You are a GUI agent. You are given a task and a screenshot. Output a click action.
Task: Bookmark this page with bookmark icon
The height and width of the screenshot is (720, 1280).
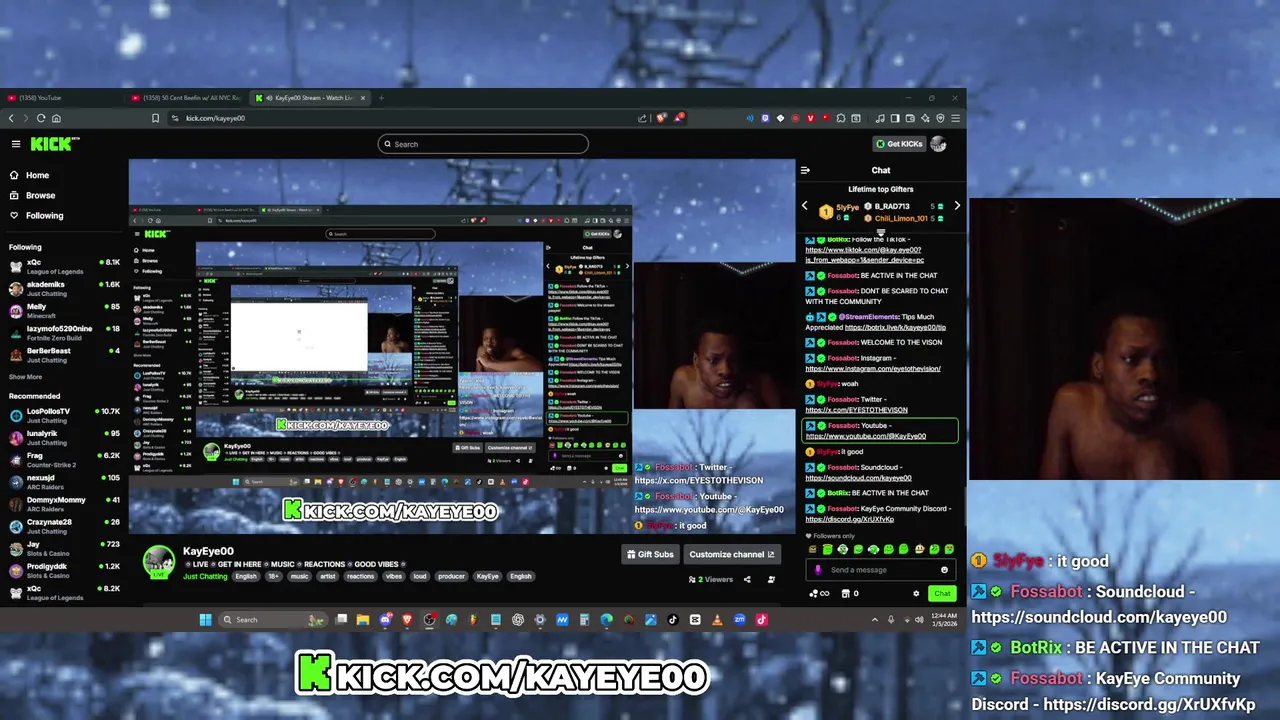[155, 118]
